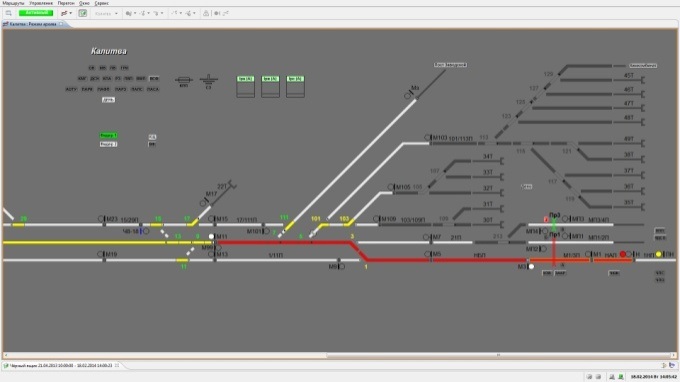This screenshot has height=382, width=680.
Task: Click shunting signal М109
Action: [x=376, y=219]
